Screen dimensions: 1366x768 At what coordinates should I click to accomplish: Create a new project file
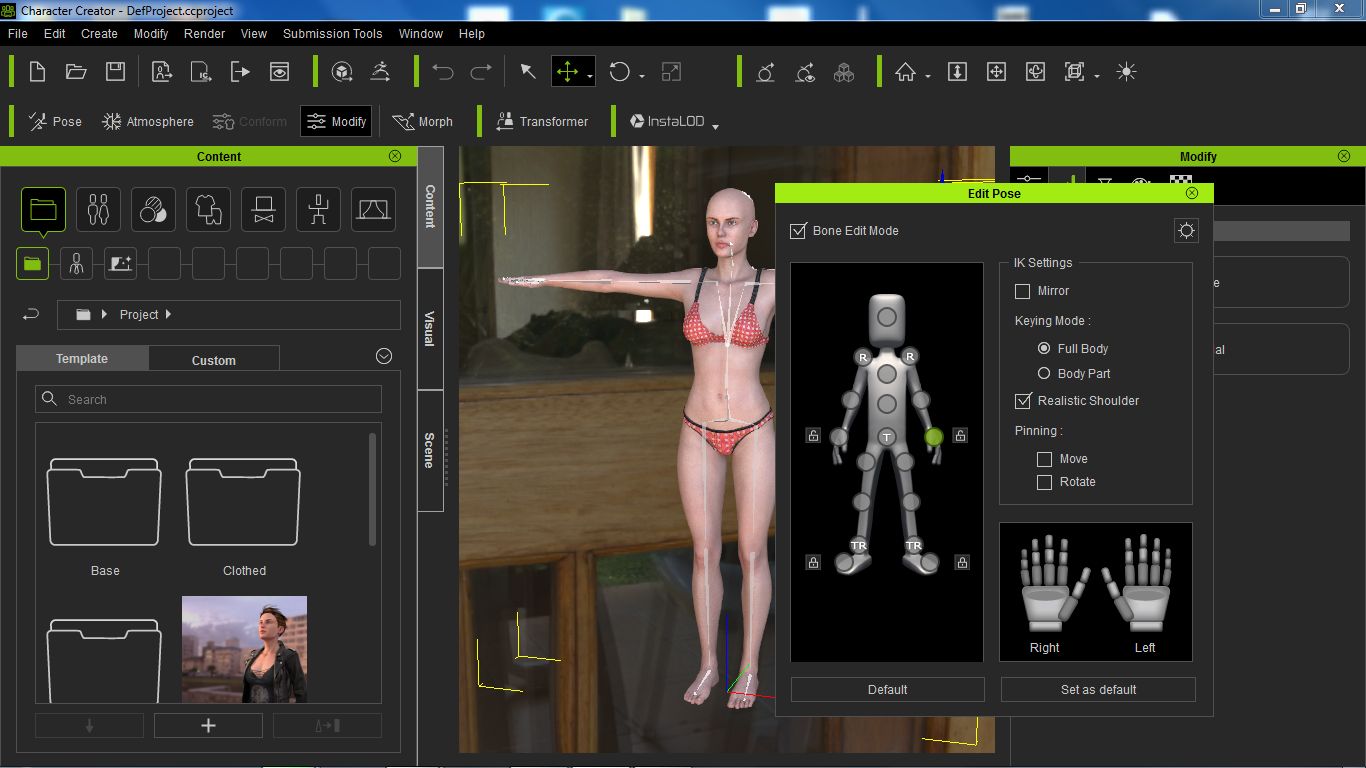[37, 72]
